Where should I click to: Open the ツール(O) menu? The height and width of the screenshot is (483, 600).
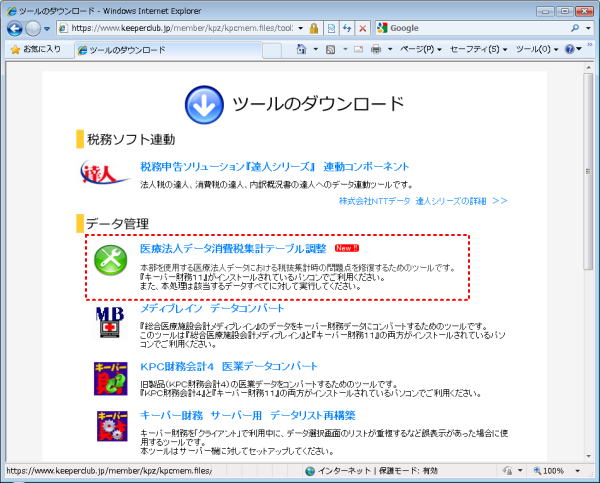pos(537,49)
